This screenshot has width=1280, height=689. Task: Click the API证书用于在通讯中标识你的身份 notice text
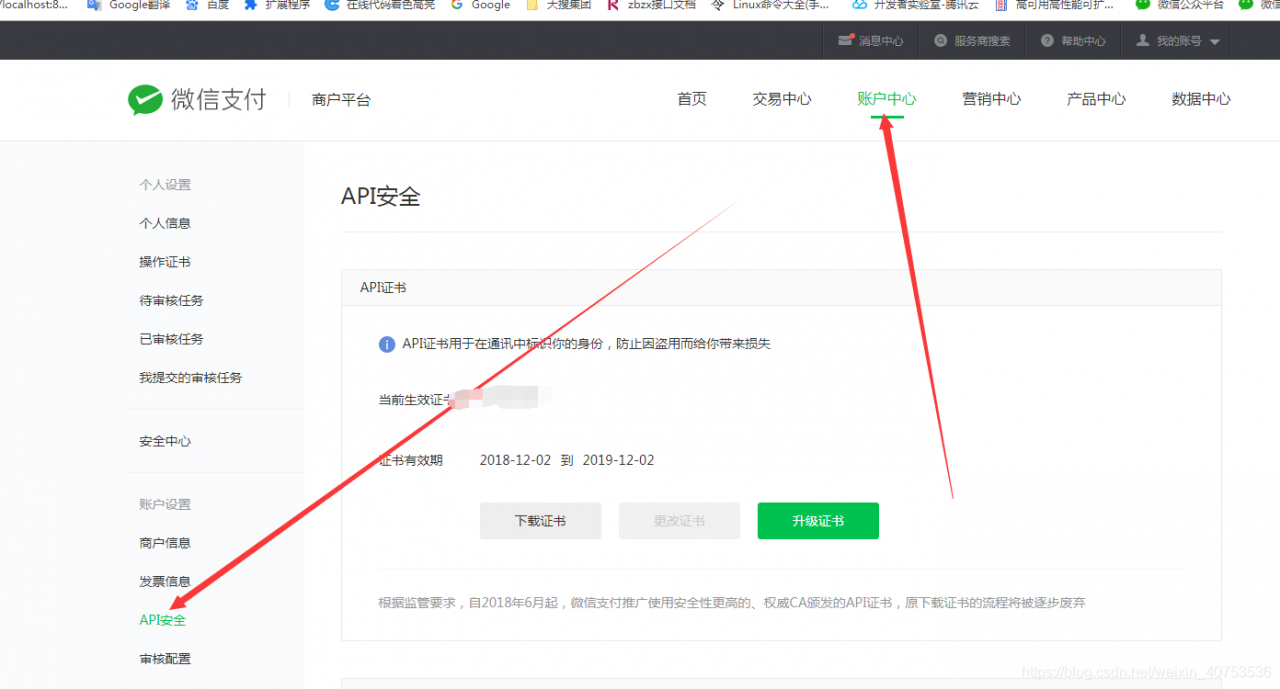tap(586, 344)
